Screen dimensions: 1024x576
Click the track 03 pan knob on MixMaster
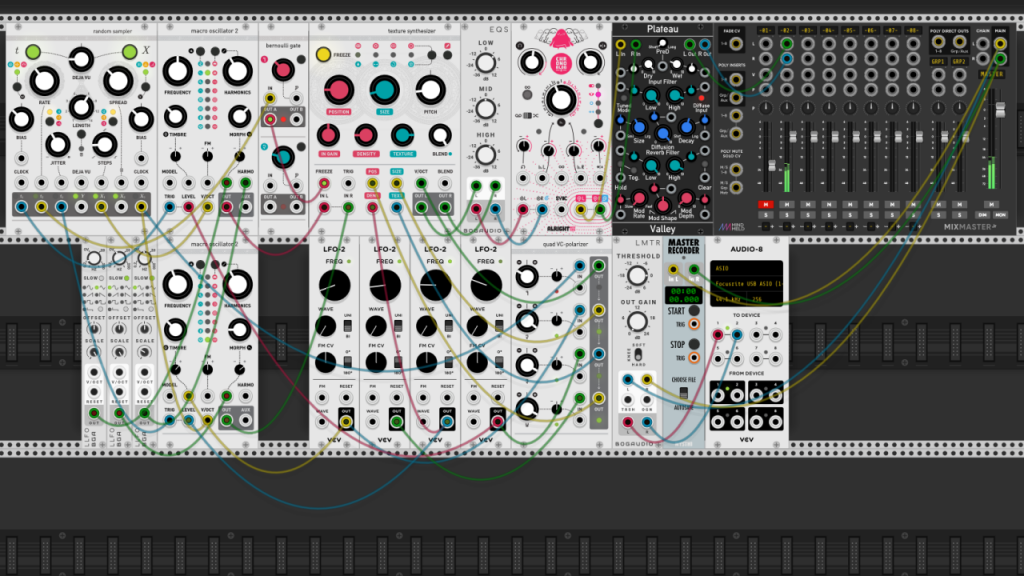[808, 107]
